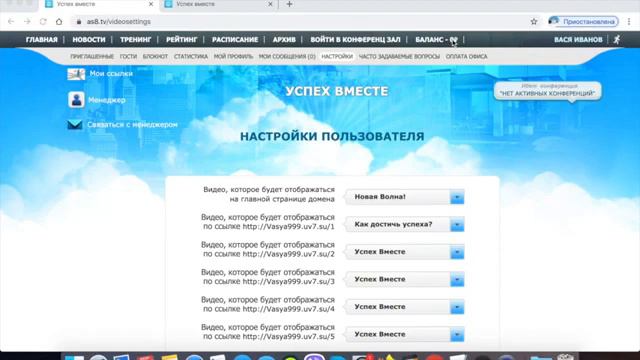
Task: Open the browser home icon
Action: pyautogui.click(x=59, y=22)
